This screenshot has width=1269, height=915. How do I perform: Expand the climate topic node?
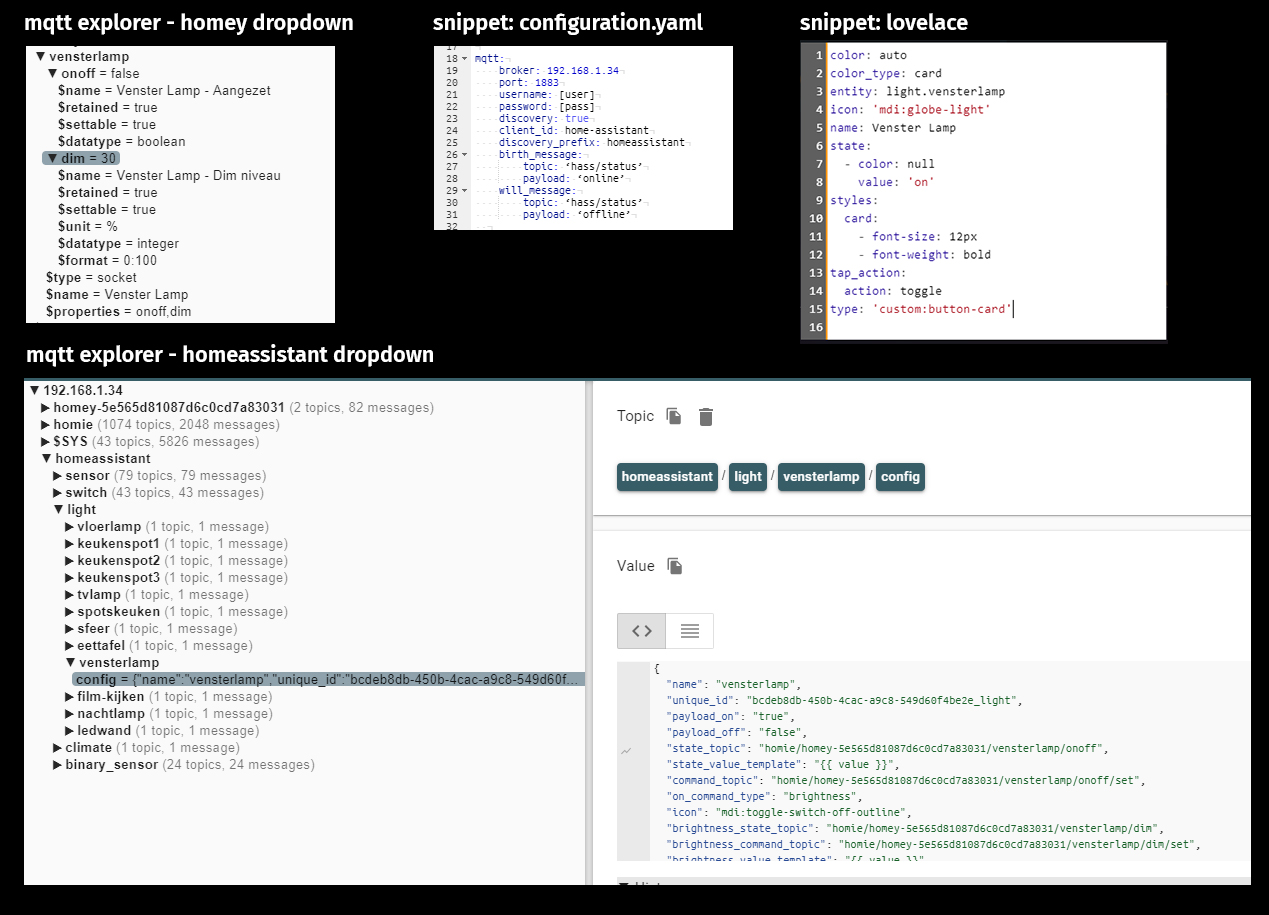[x=58, y=748]
